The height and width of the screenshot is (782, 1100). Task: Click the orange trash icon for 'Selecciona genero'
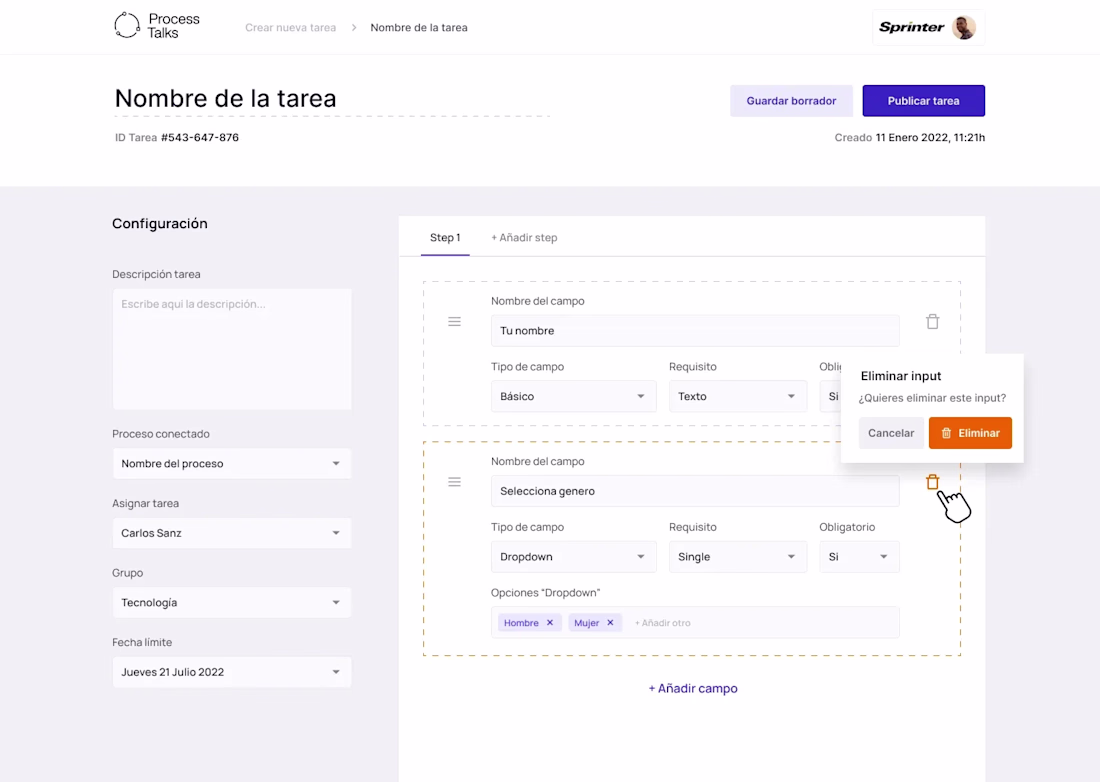coord(932,482)
